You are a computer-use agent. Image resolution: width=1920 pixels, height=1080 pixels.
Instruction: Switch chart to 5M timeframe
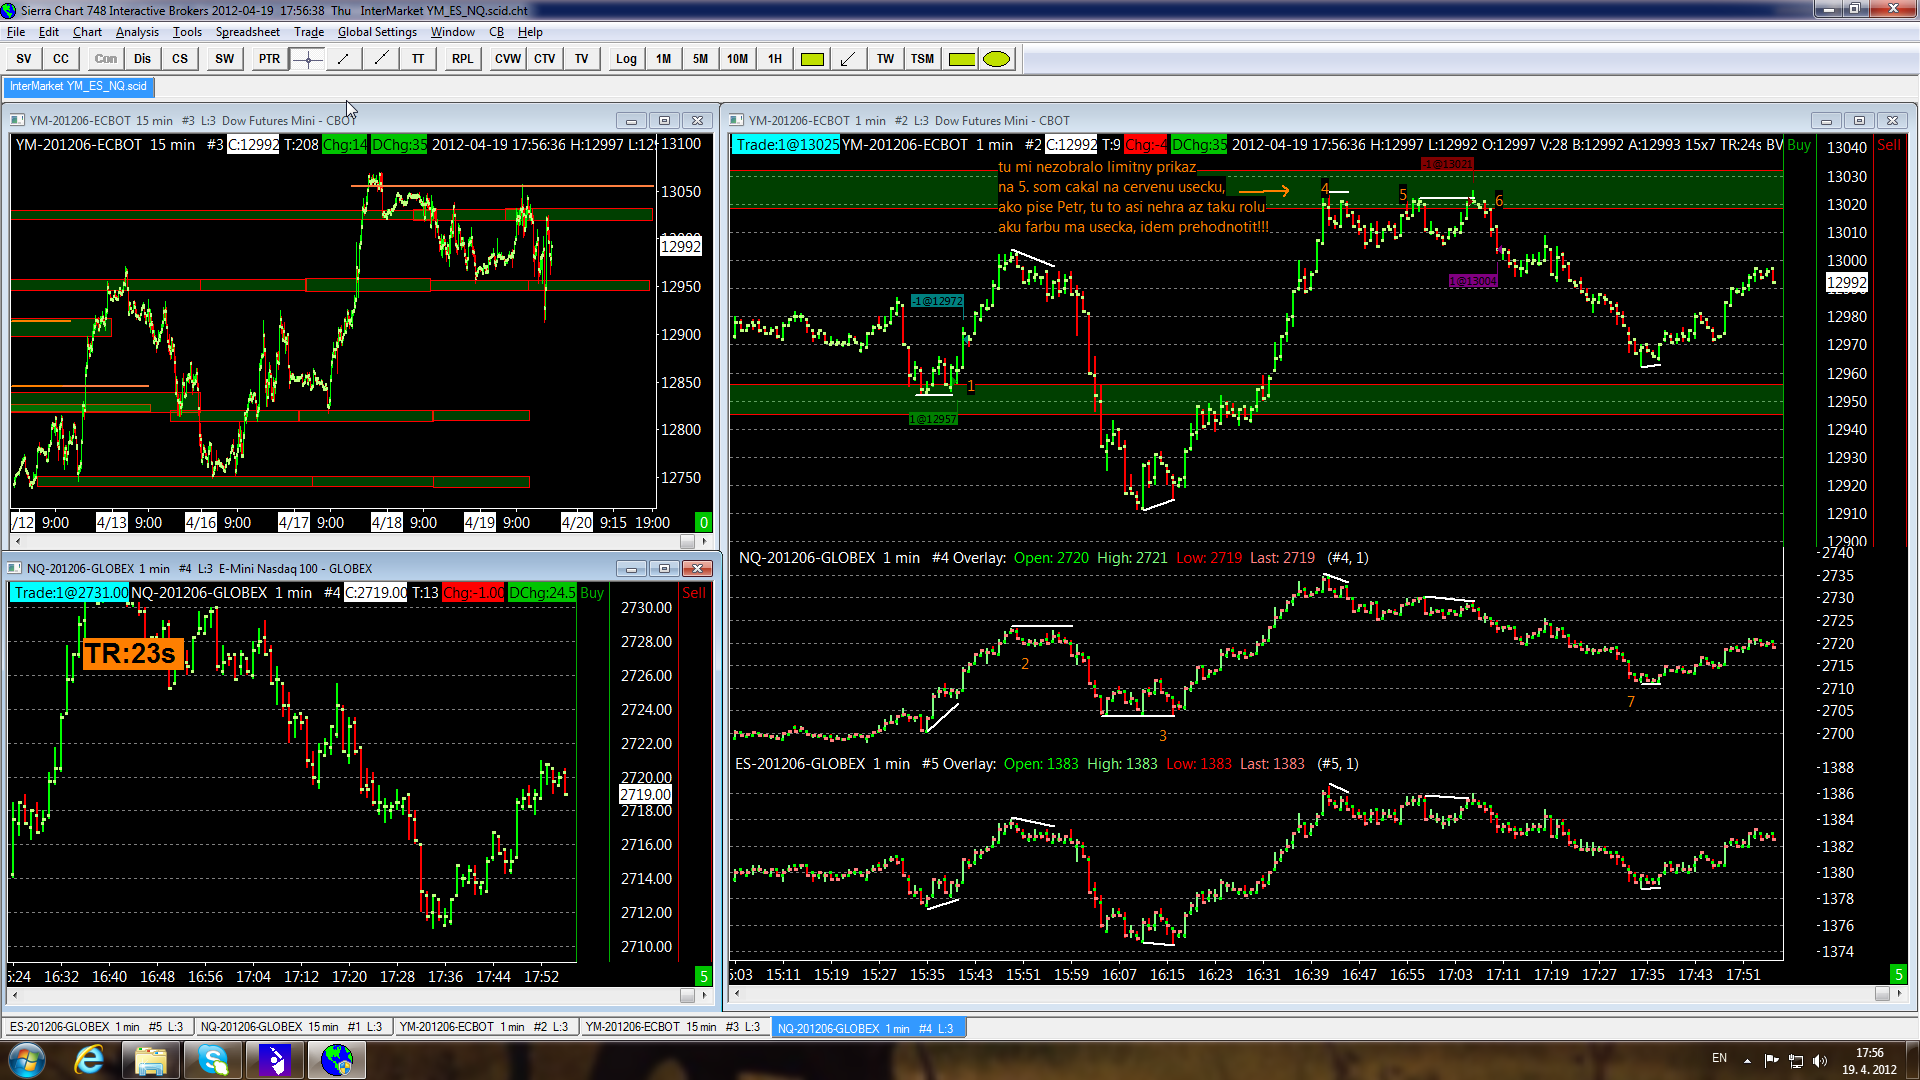point(700,59)
